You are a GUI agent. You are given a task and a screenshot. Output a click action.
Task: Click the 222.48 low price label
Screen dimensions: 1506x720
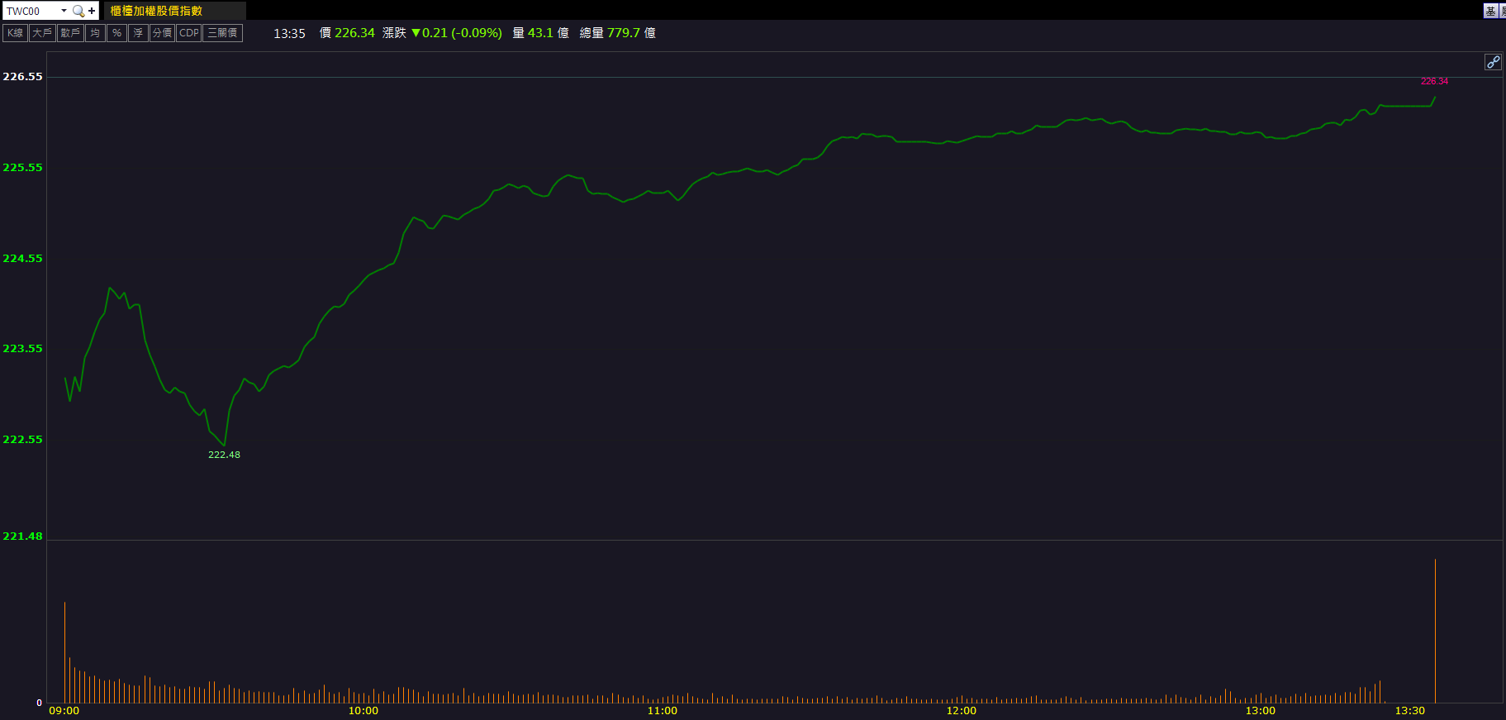[224, 455]
